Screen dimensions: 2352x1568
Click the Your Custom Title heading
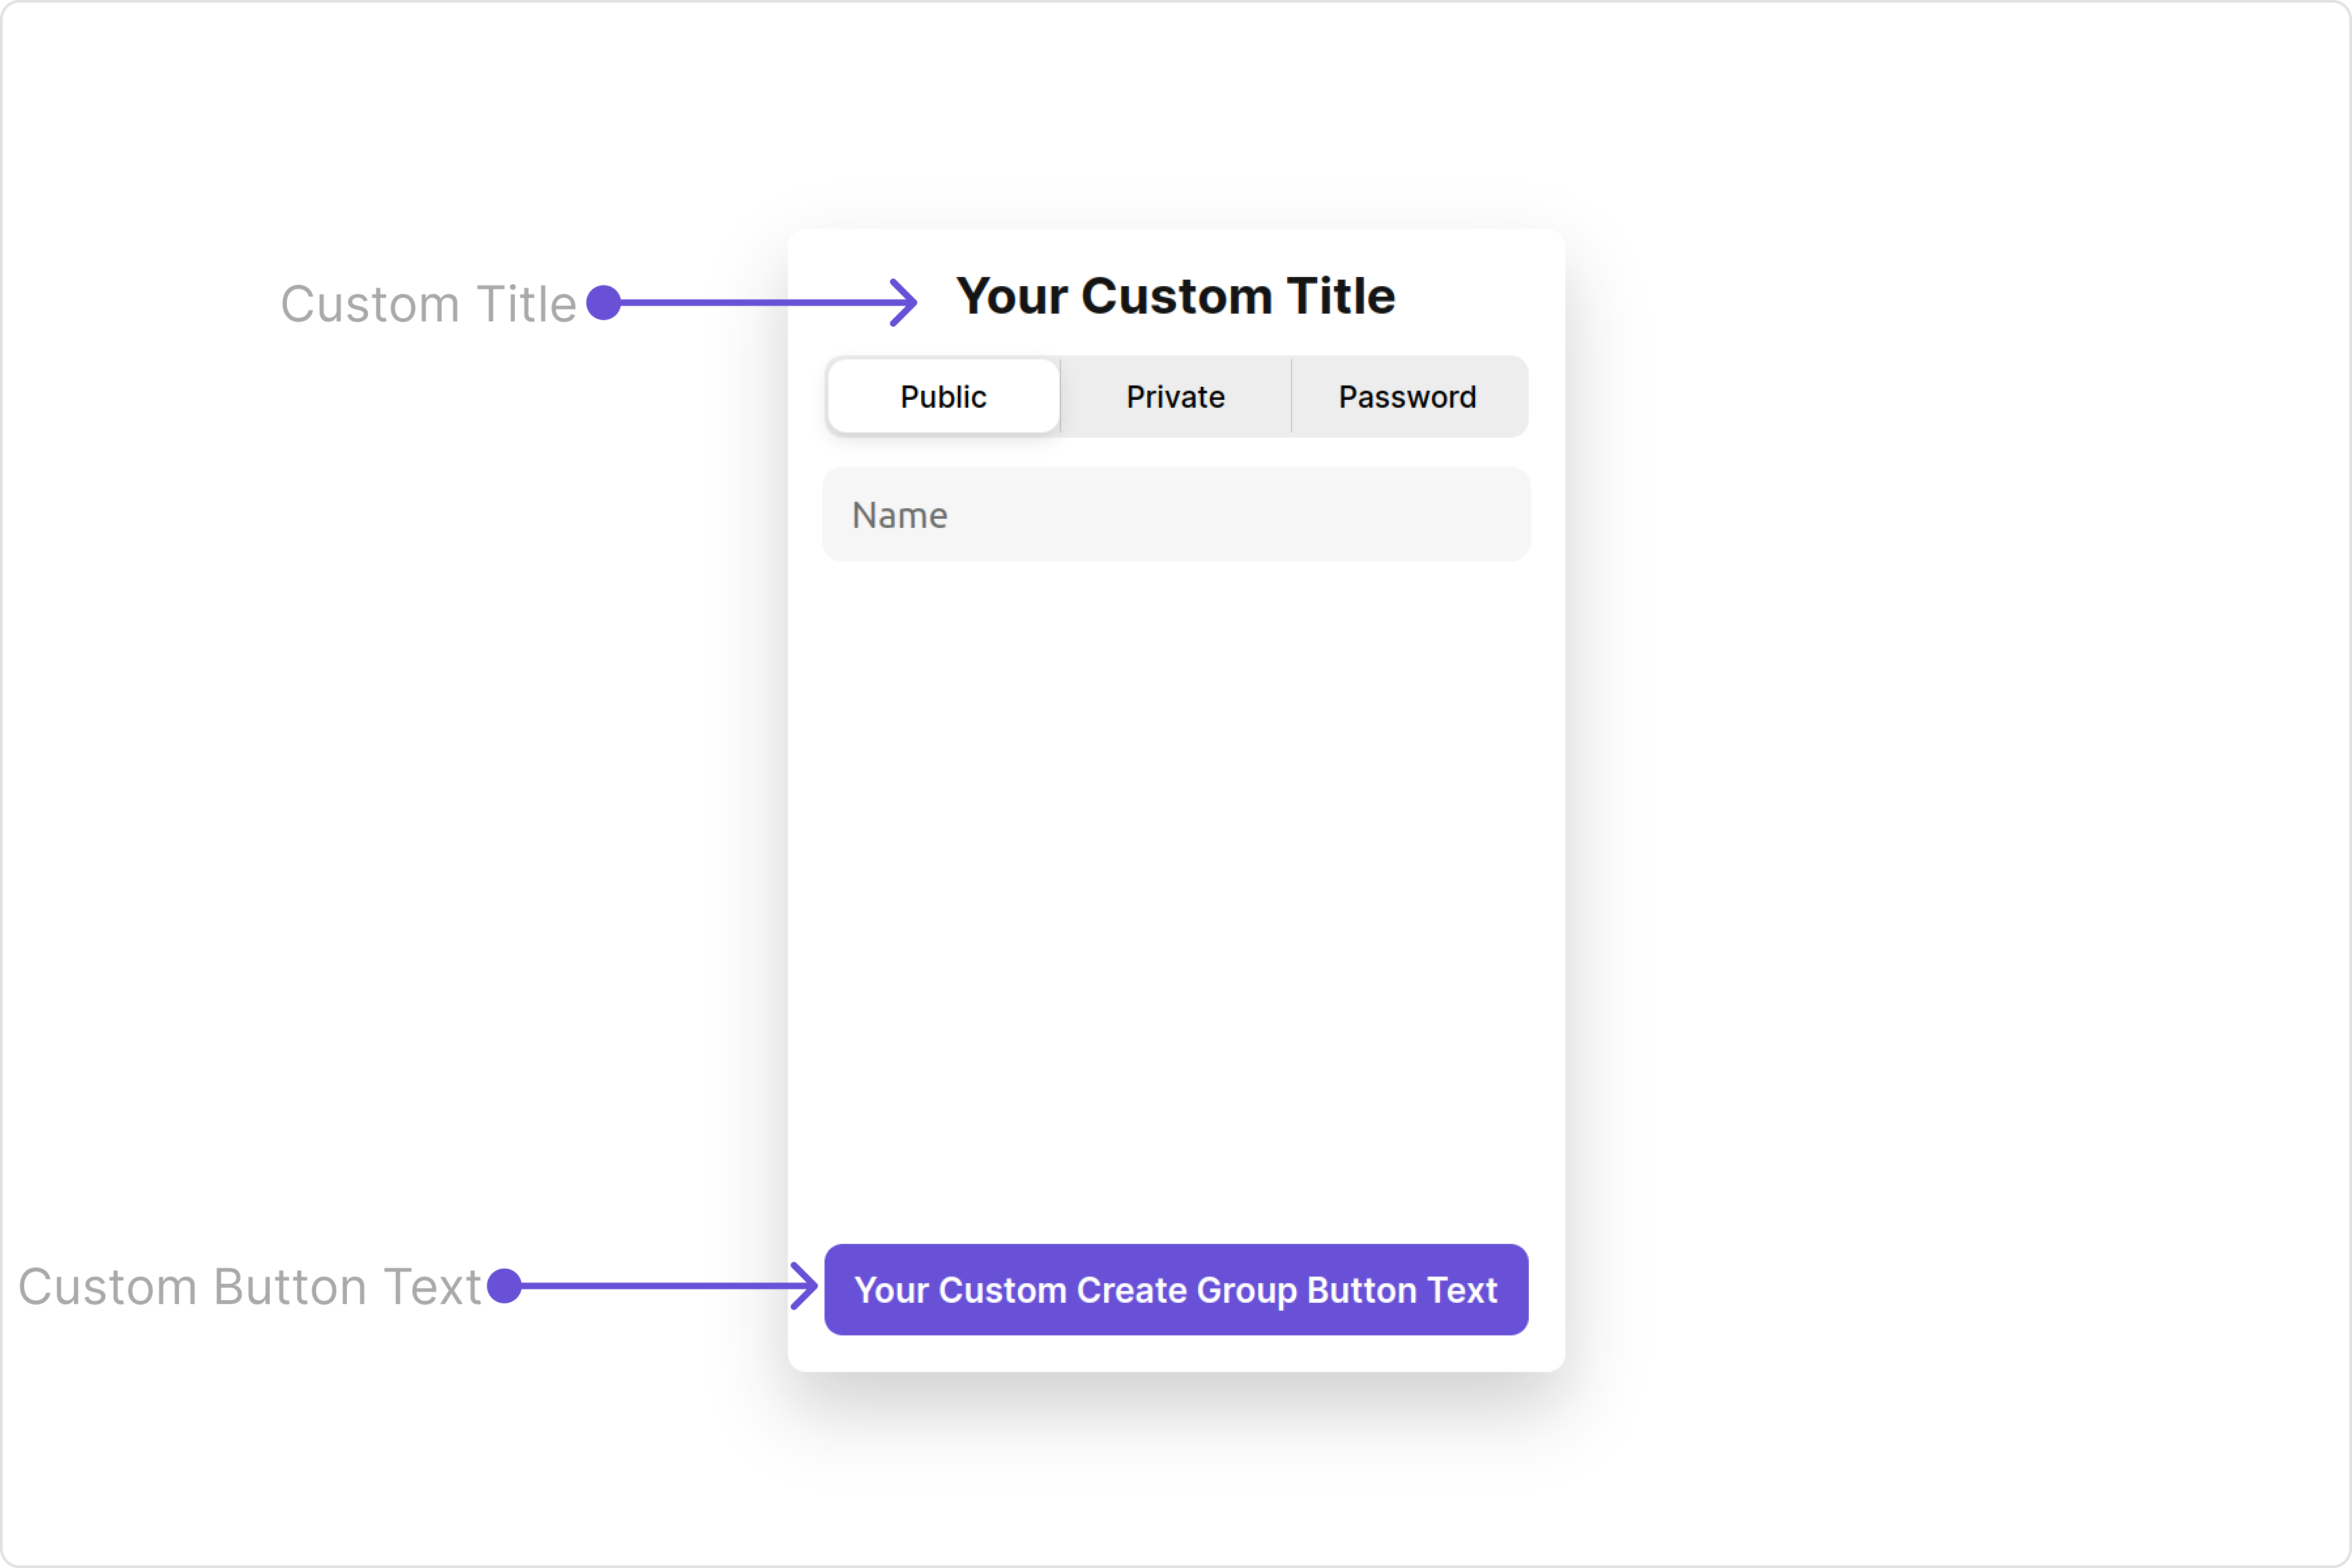(x=1175, y=296)
